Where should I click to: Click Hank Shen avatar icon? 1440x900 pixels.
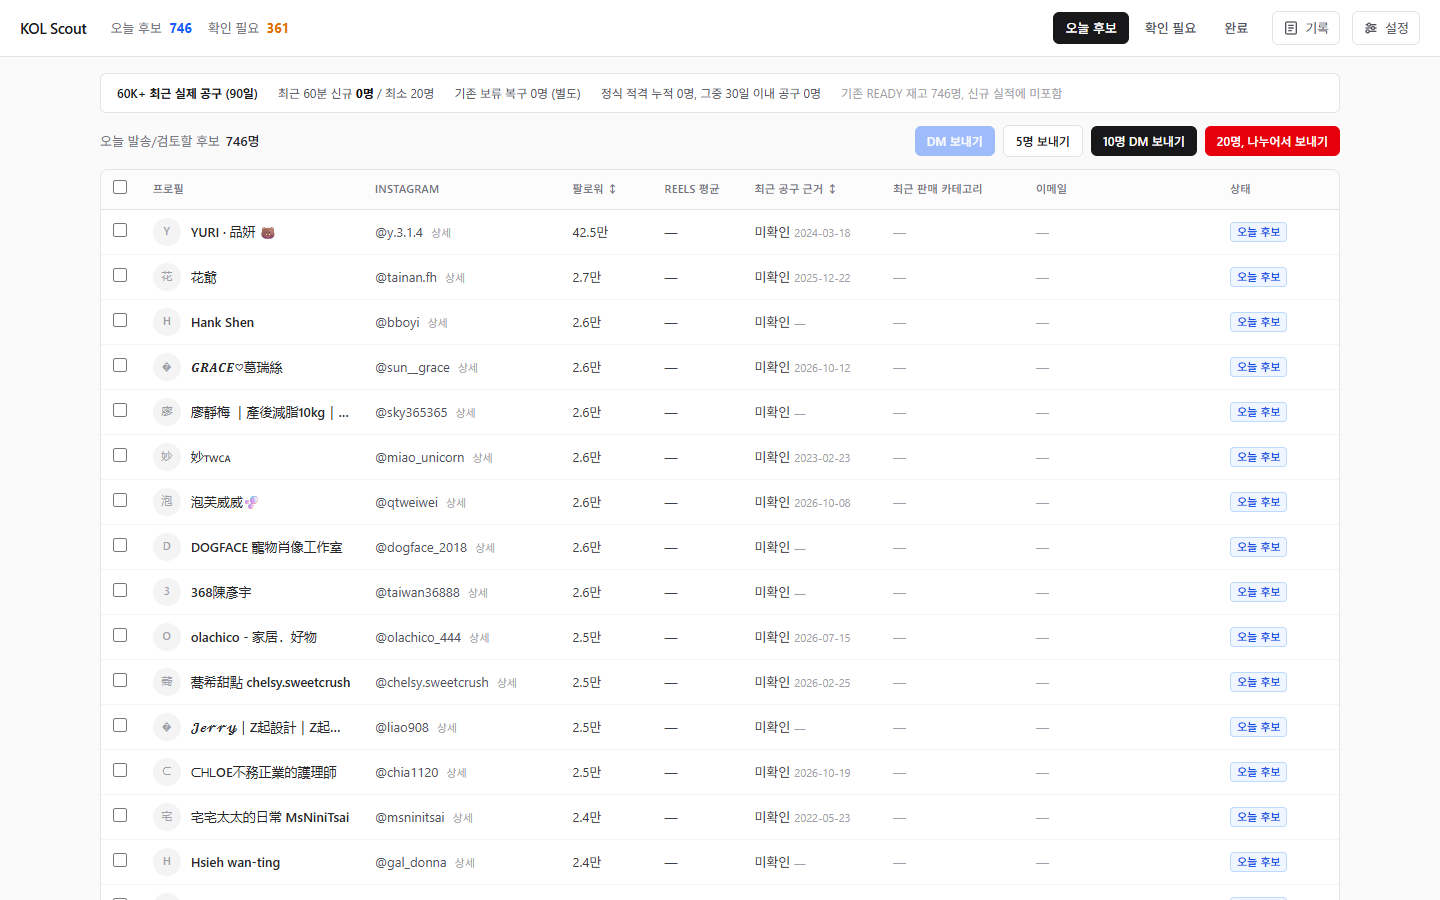(167, 322)
